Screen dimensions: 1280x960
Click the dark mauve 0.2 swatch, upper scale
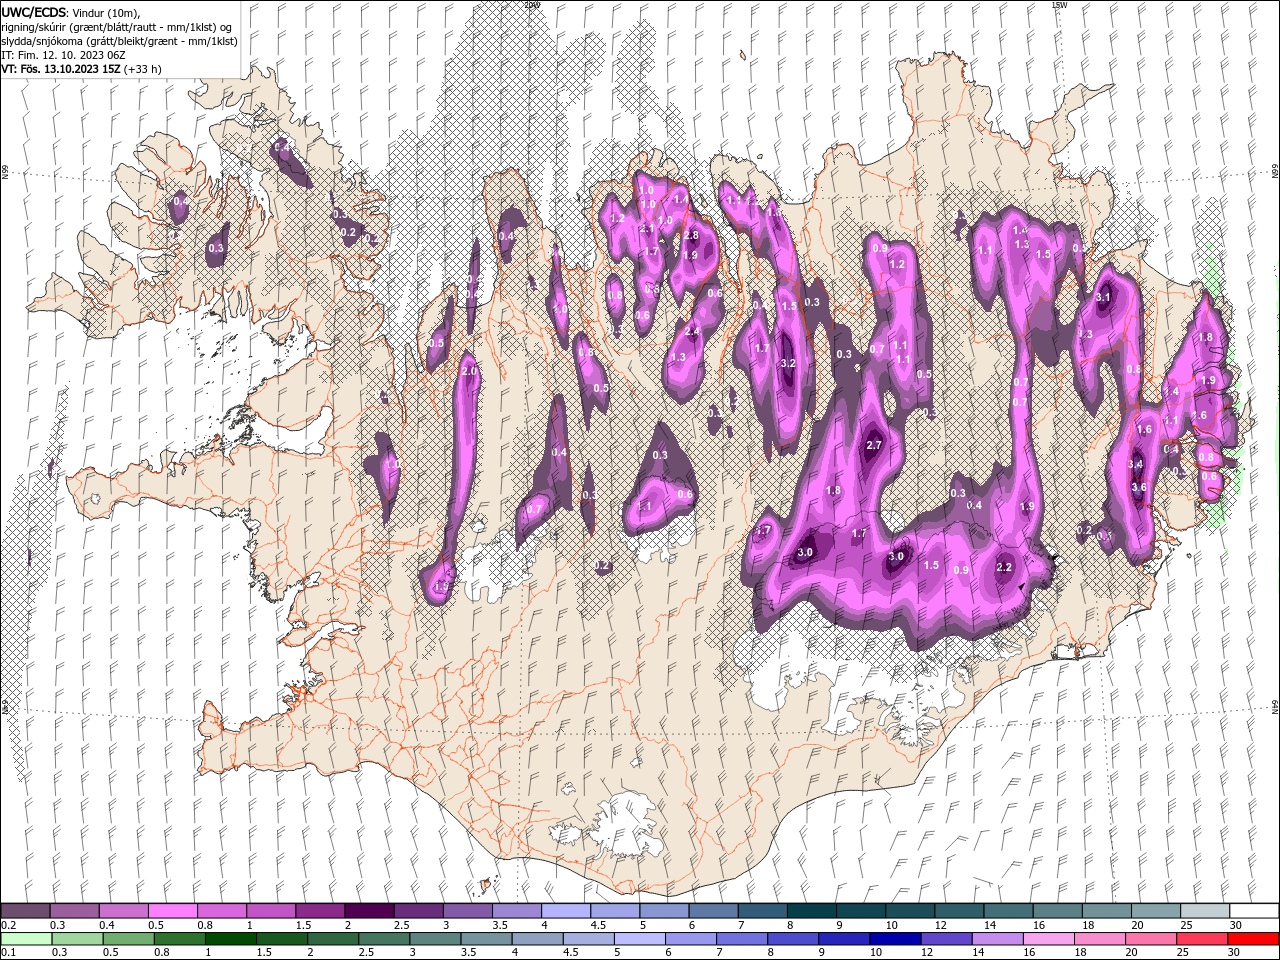point(25,911)
